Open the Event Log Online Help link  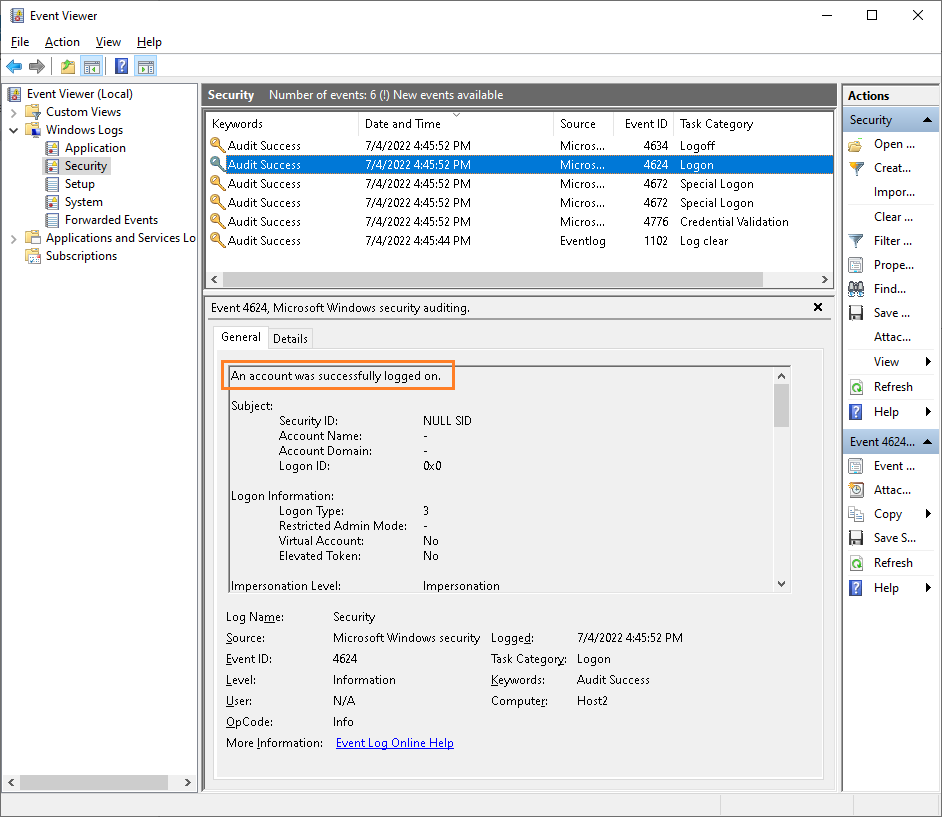tap(394, 743)
